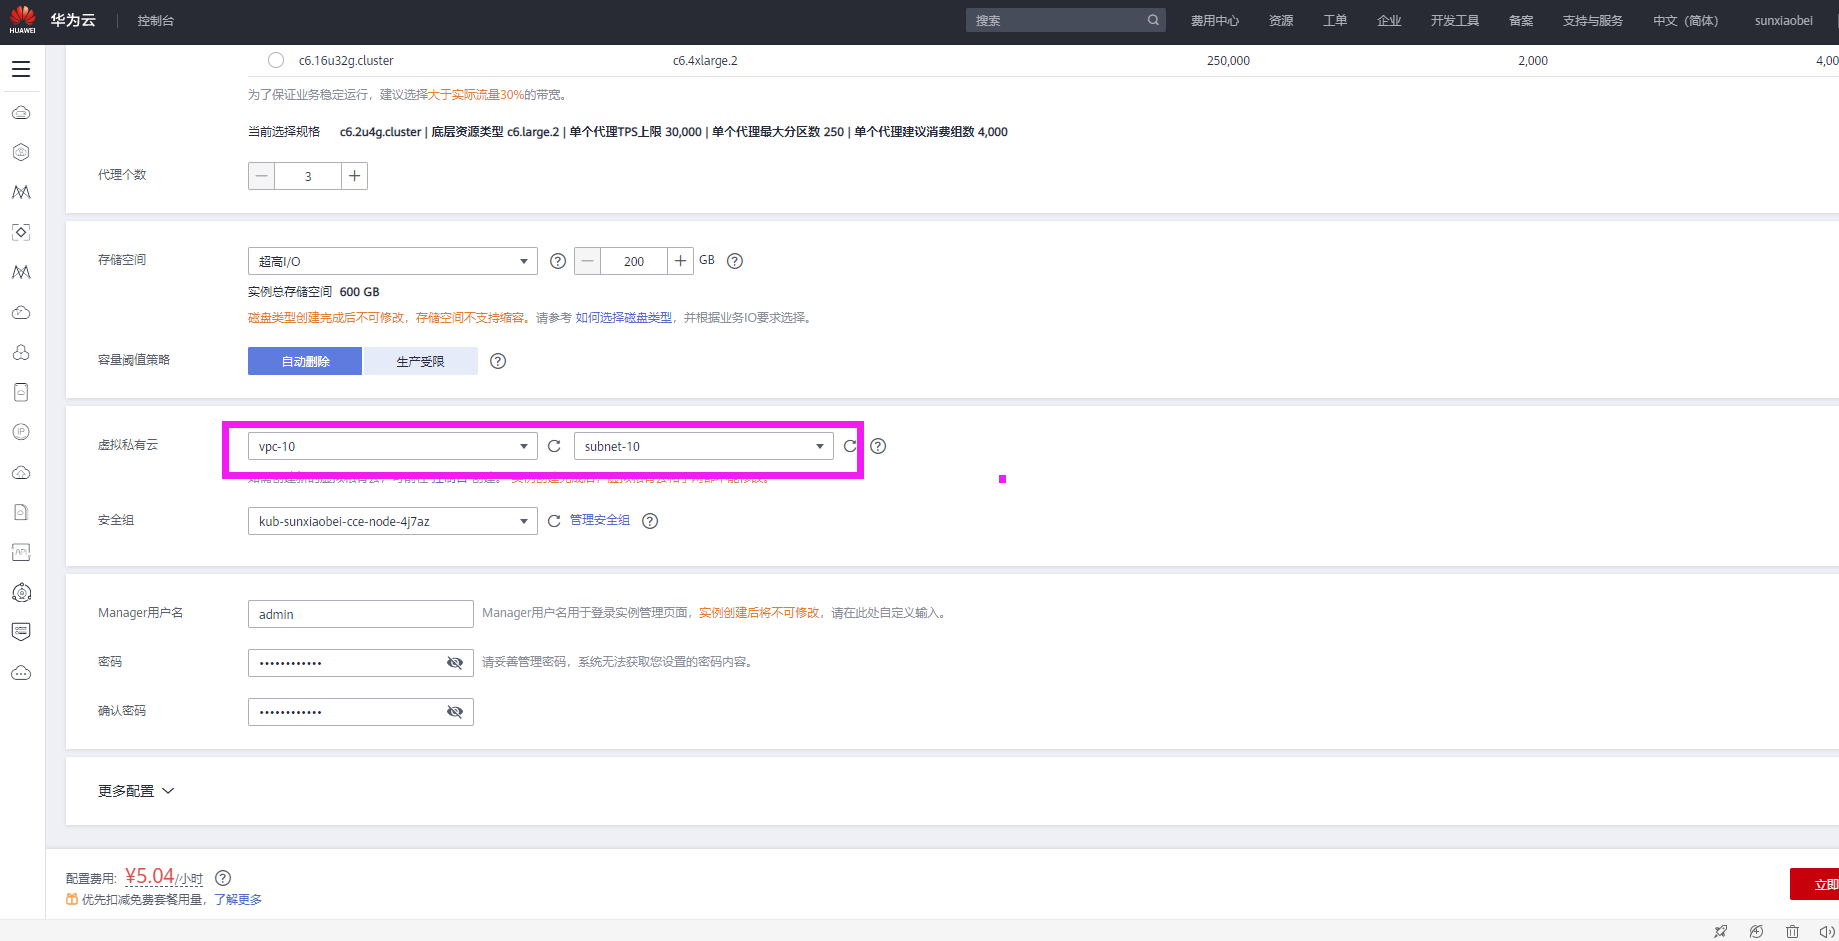The image size is (1839, 941).
Task: Click the storage size field showing 200
Action: (x=634, y=261)
